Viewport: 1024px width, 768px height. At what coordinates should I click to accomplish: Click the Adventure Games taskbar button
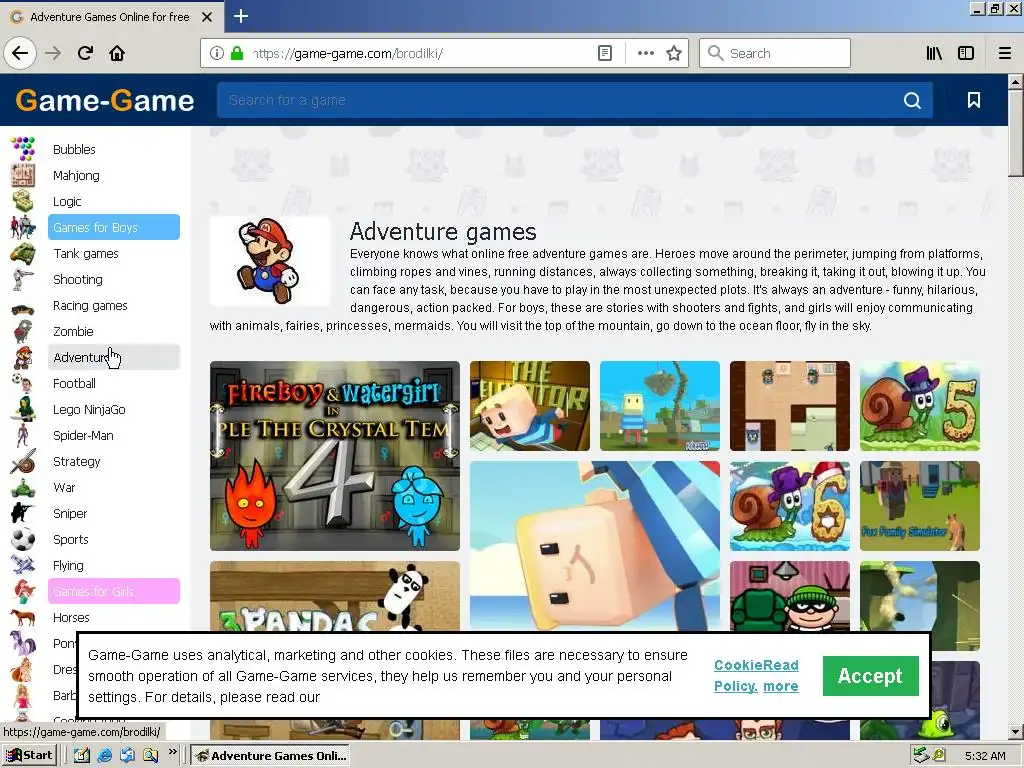(x=270, y=756)
